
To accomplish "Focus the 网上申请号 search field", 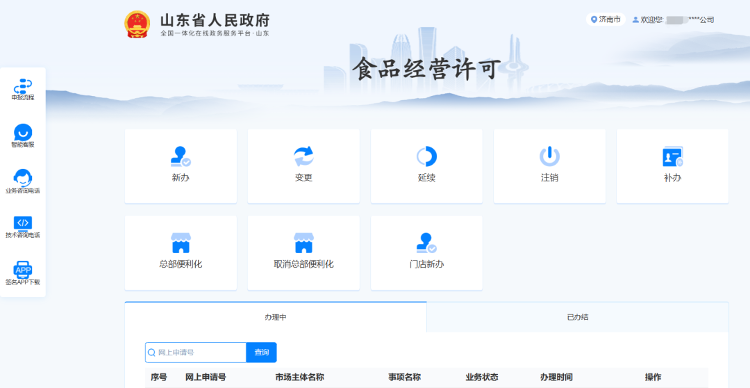I will 196,353.
